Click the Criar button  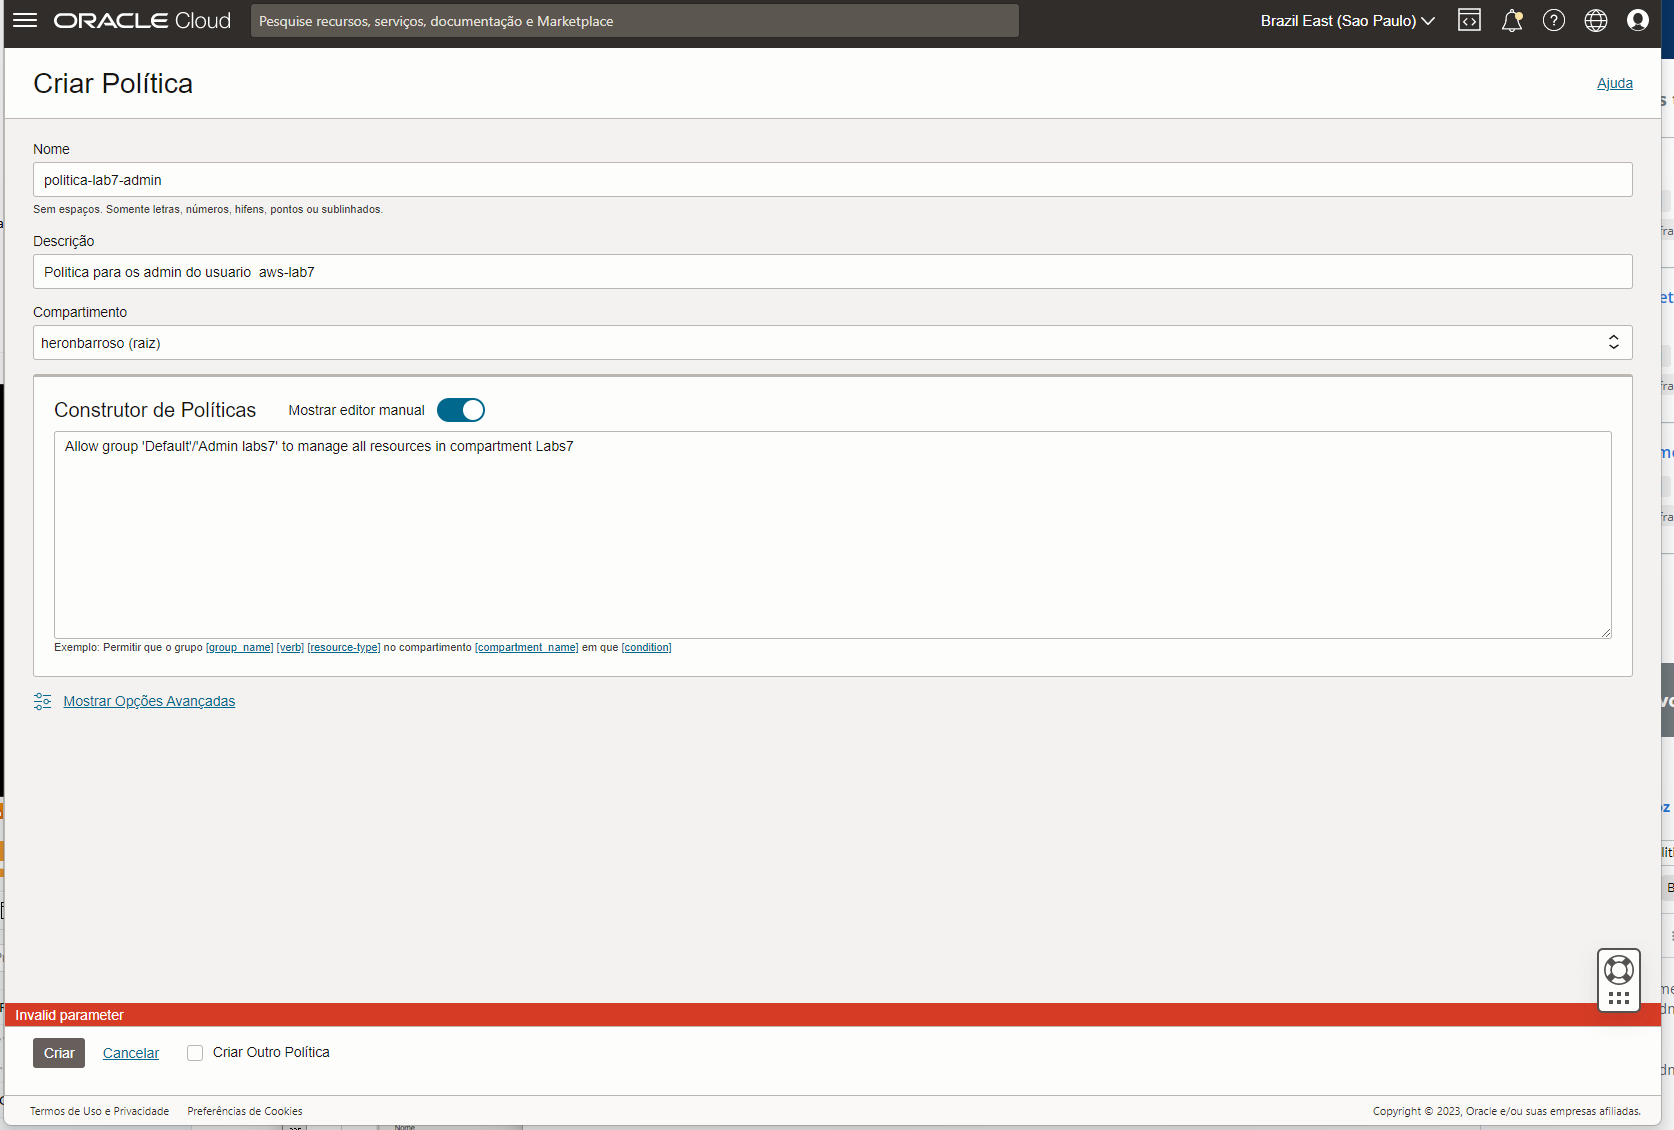(x=59, y=1053)
